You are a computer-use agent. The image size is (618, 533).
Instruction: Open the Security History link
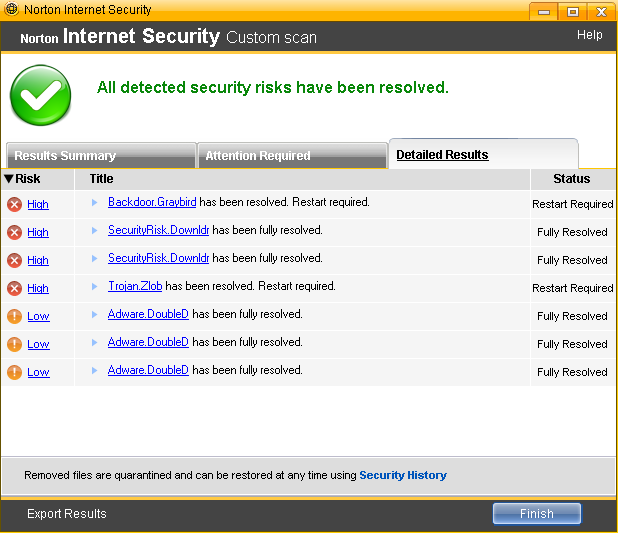(403, 475)
